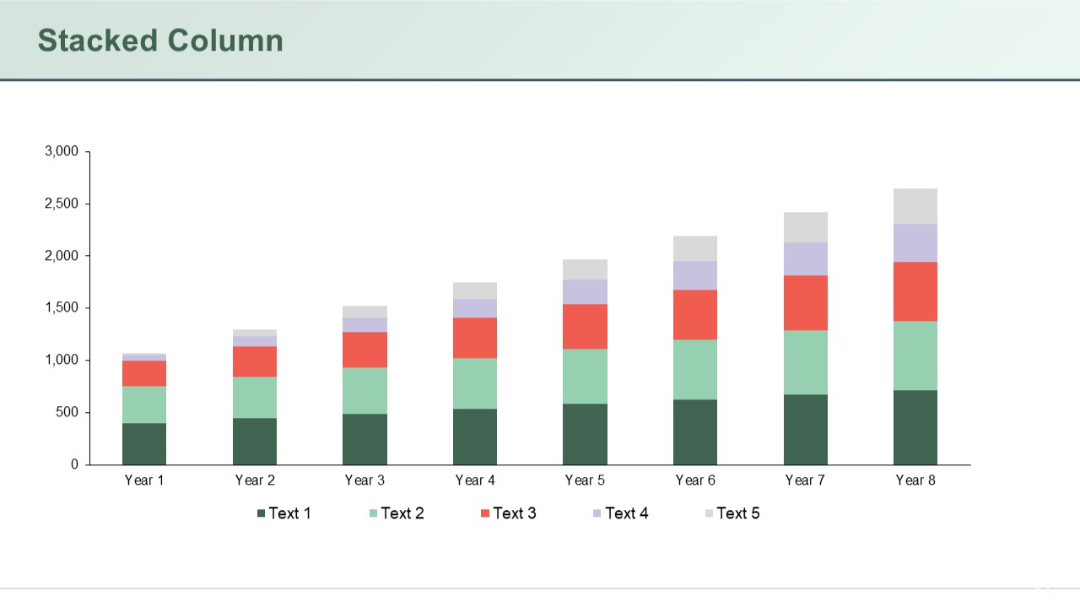Select Year 8 red bar segment
Viewport: 1080px width, 608px height.
point(915,292)
